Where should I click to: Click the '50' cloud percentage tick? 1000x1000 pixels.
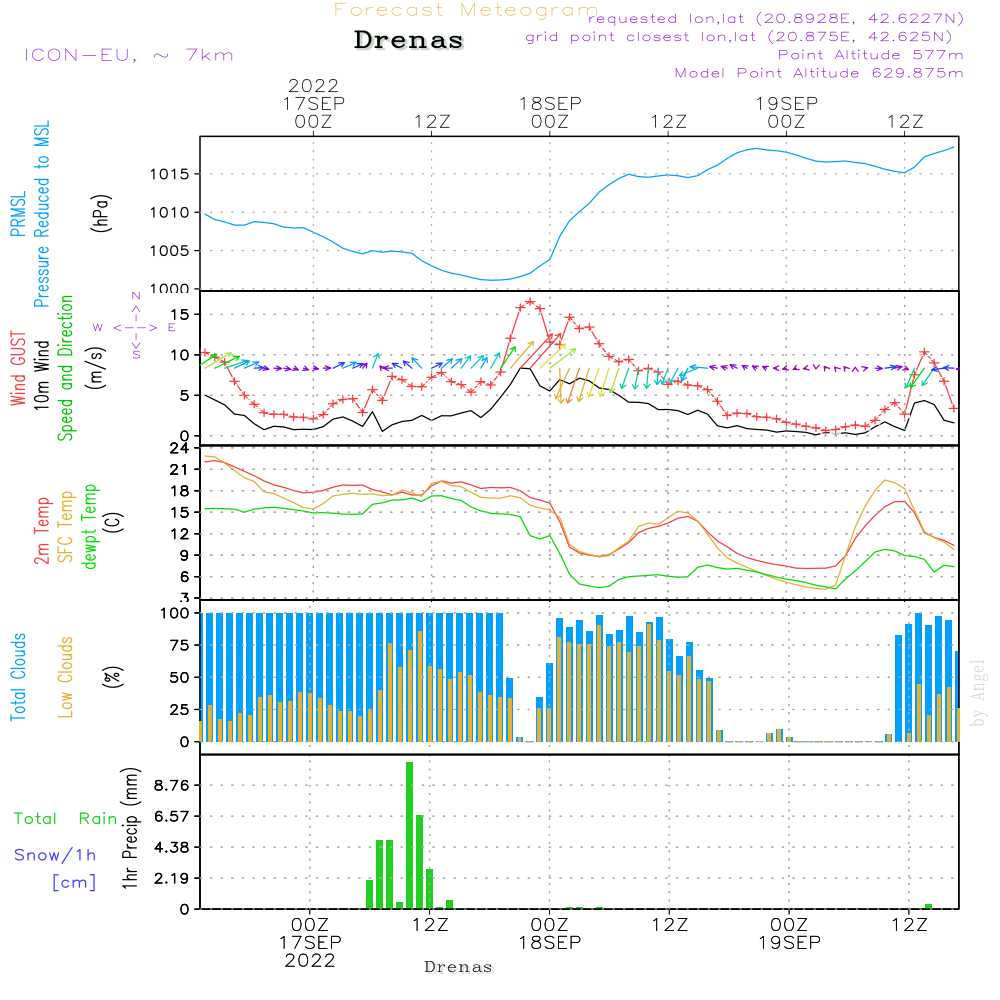point(179,678)
